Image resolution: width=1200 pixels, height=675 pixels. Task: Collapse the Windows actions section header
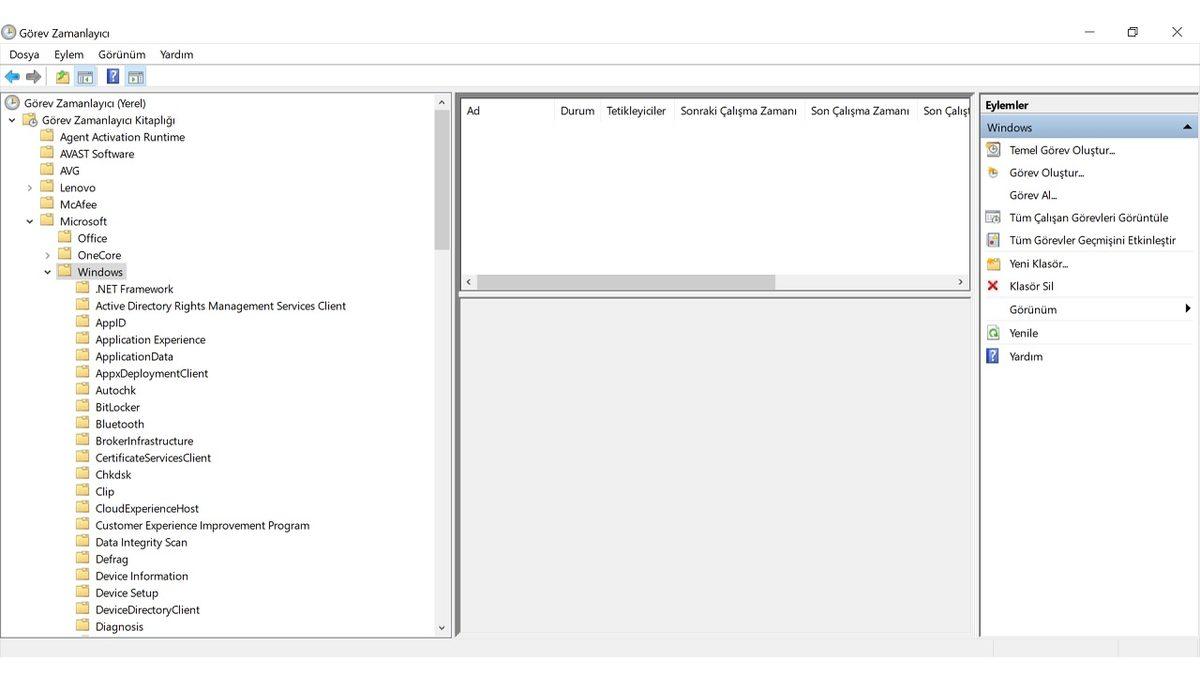[x=1187, y=127]
